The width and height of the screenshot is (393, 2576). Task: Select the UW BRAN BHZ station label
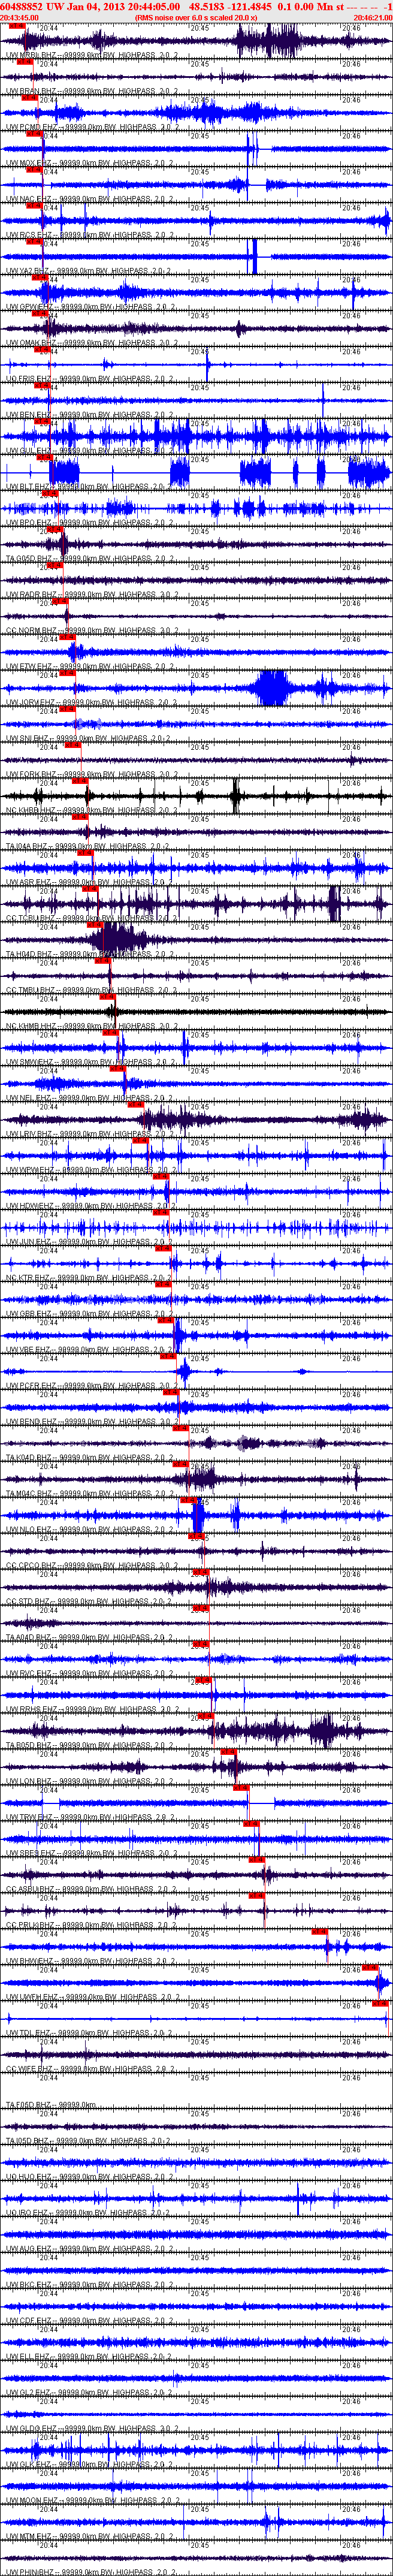tap(92, 91)
